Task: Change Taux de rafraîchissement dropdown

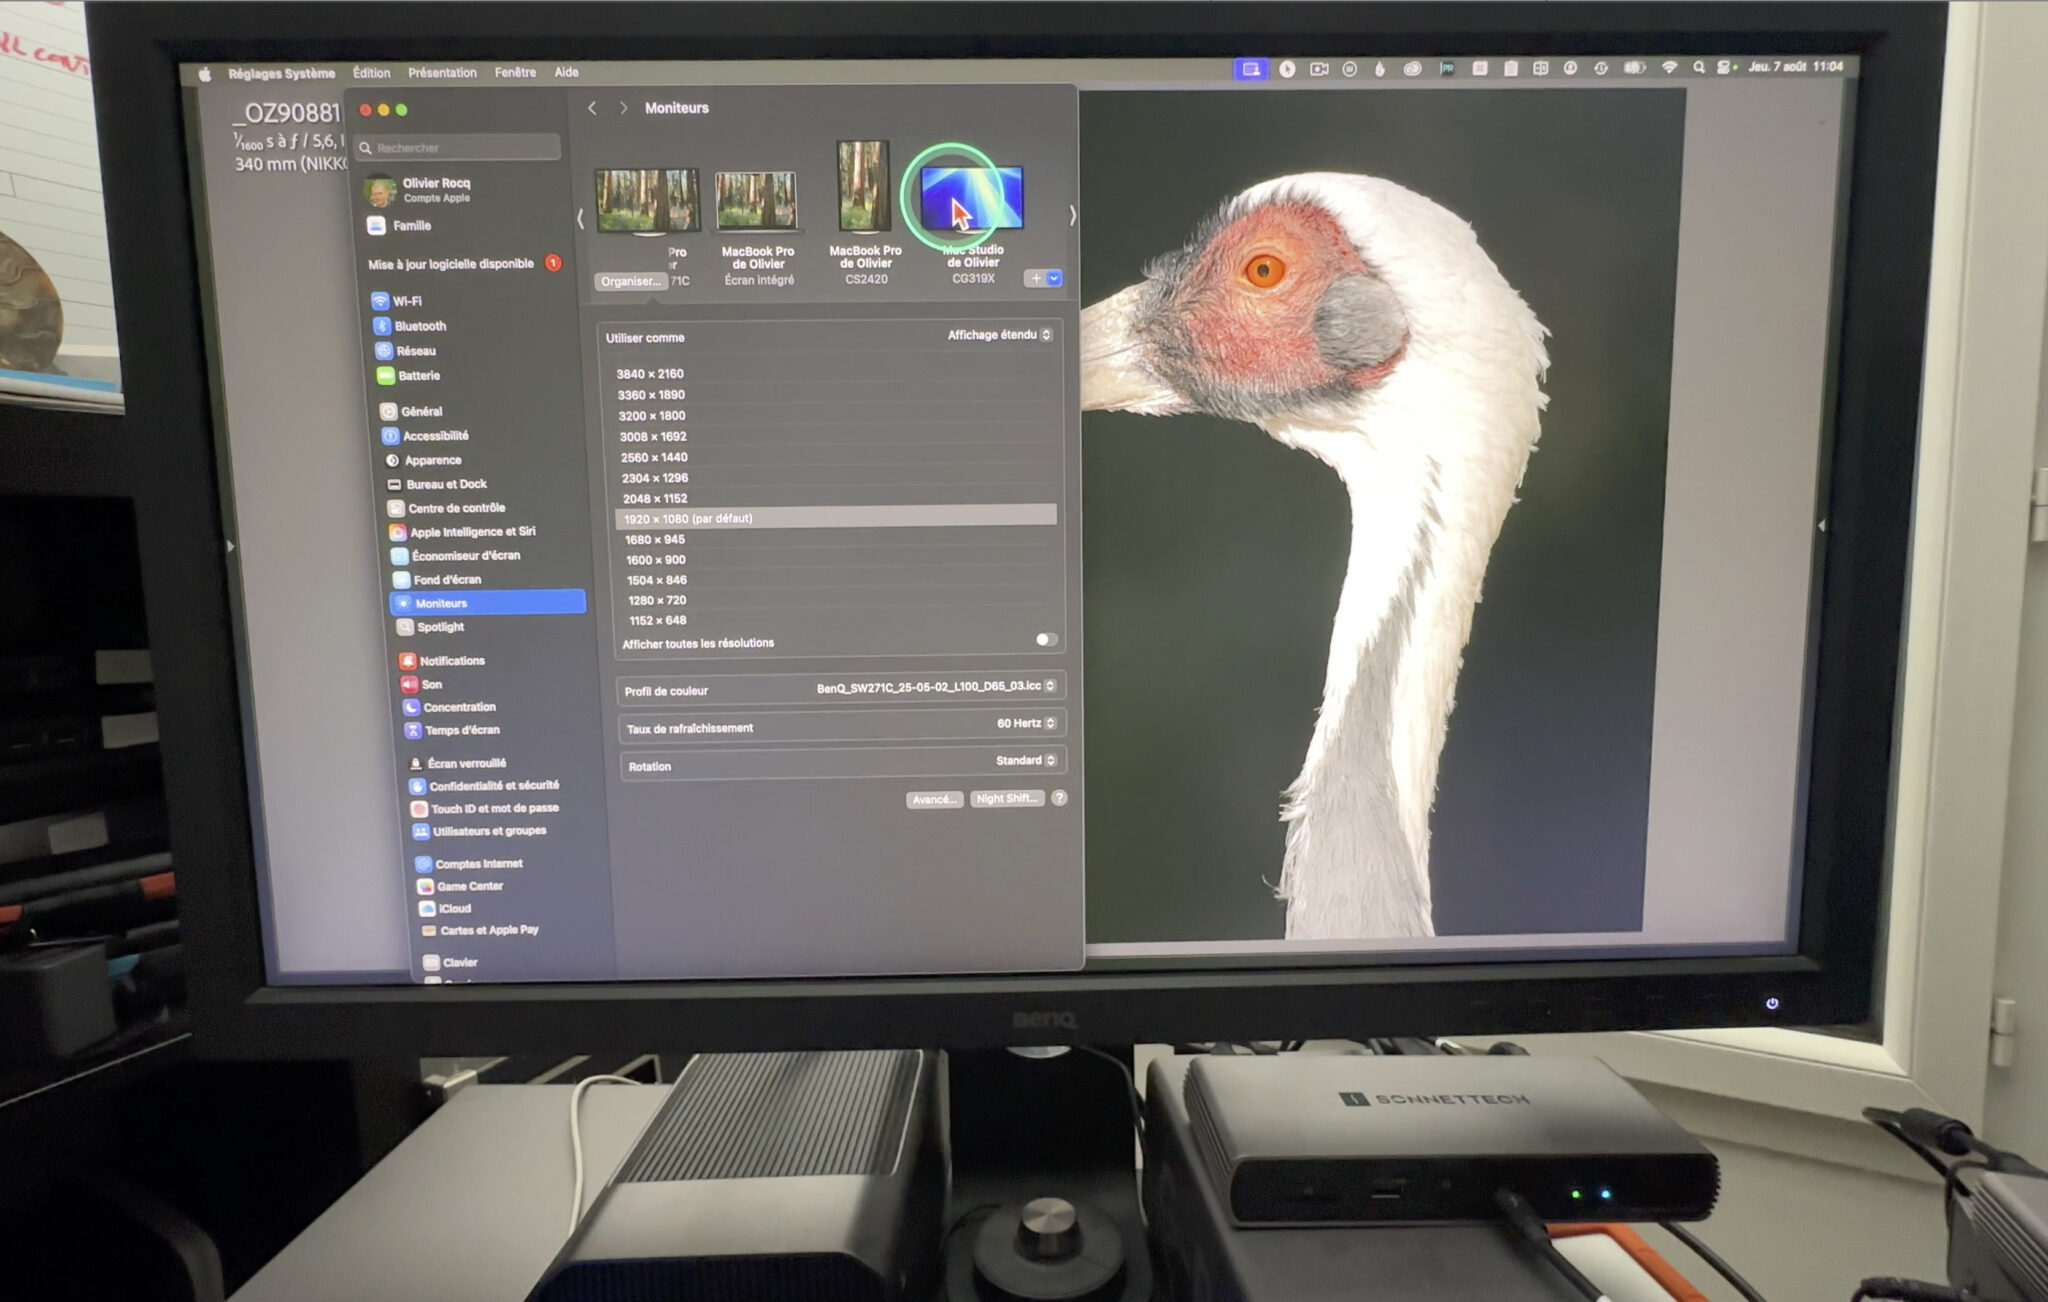Action: pyautogui.click(x=1027, y=723)
